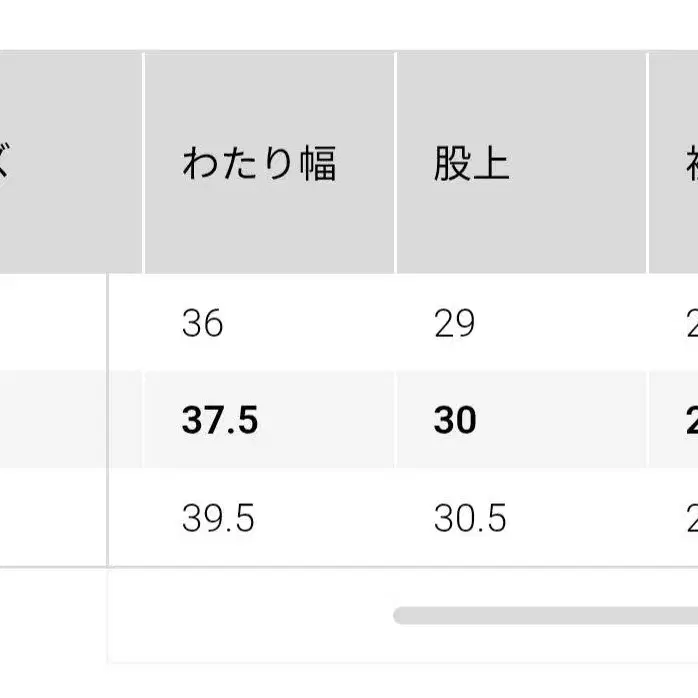
Task: Click the わたり幅 column header
Action: [x=259, y=163]
